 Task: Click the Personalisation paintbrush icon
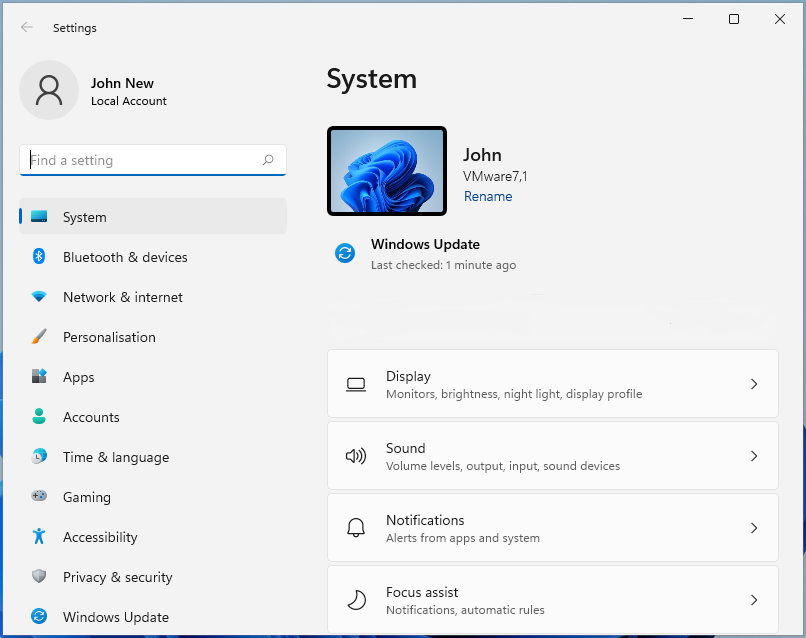point(39,336)
